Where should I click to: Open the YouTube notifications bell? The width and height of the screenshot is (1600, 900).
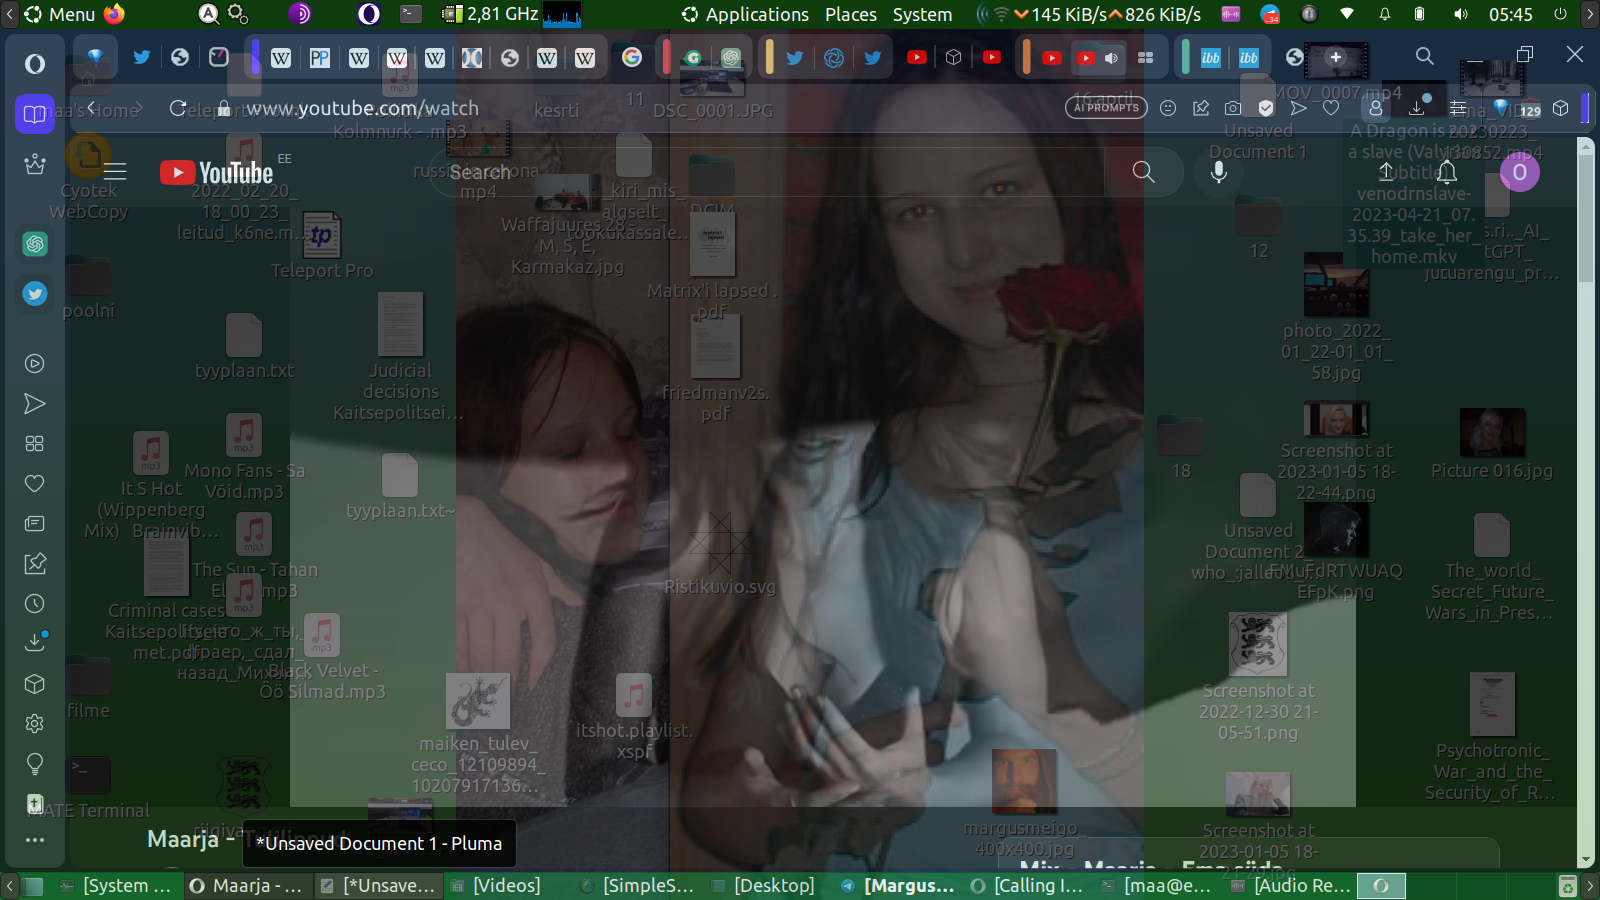tap(1447, 172)
